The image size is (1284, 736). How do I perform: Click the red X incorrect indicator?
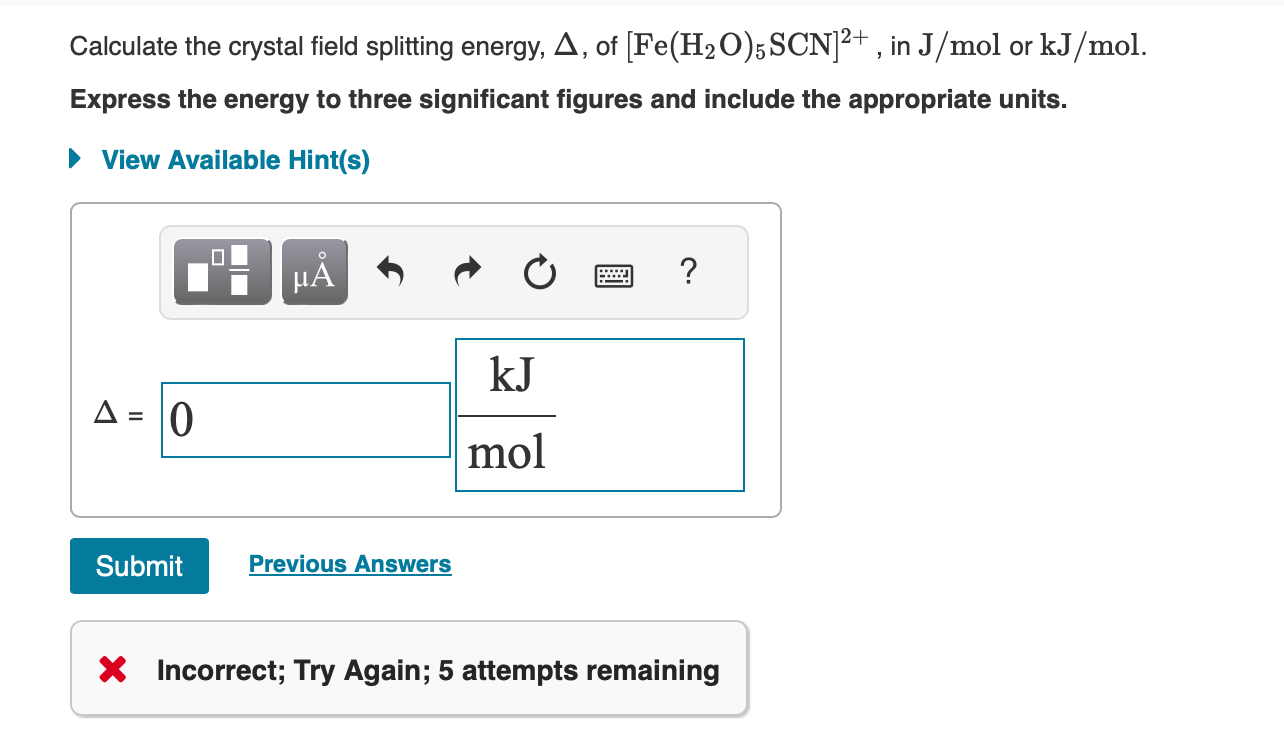(111, 669)
